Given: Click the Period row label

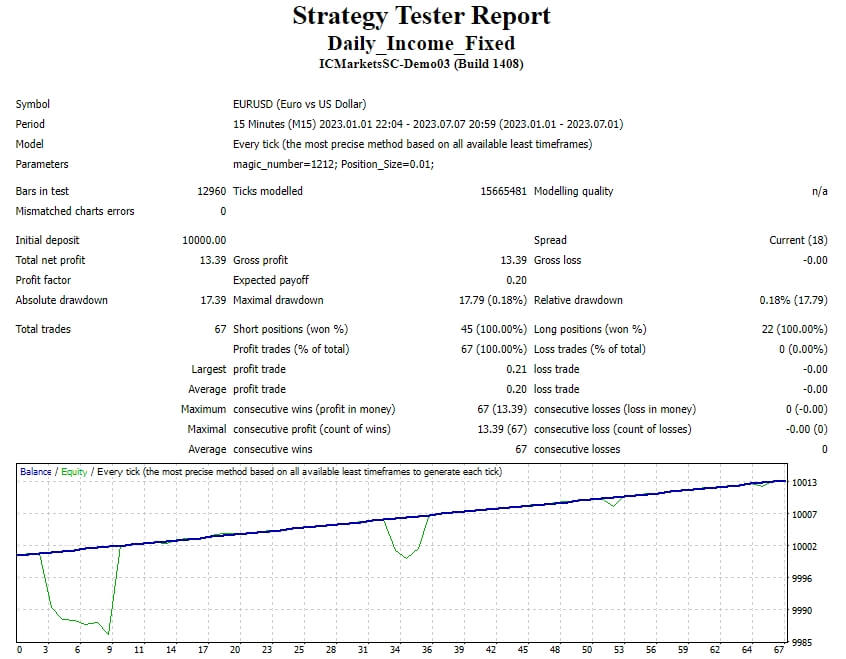Looking at the screenshot, I should [x=30, y=124].
